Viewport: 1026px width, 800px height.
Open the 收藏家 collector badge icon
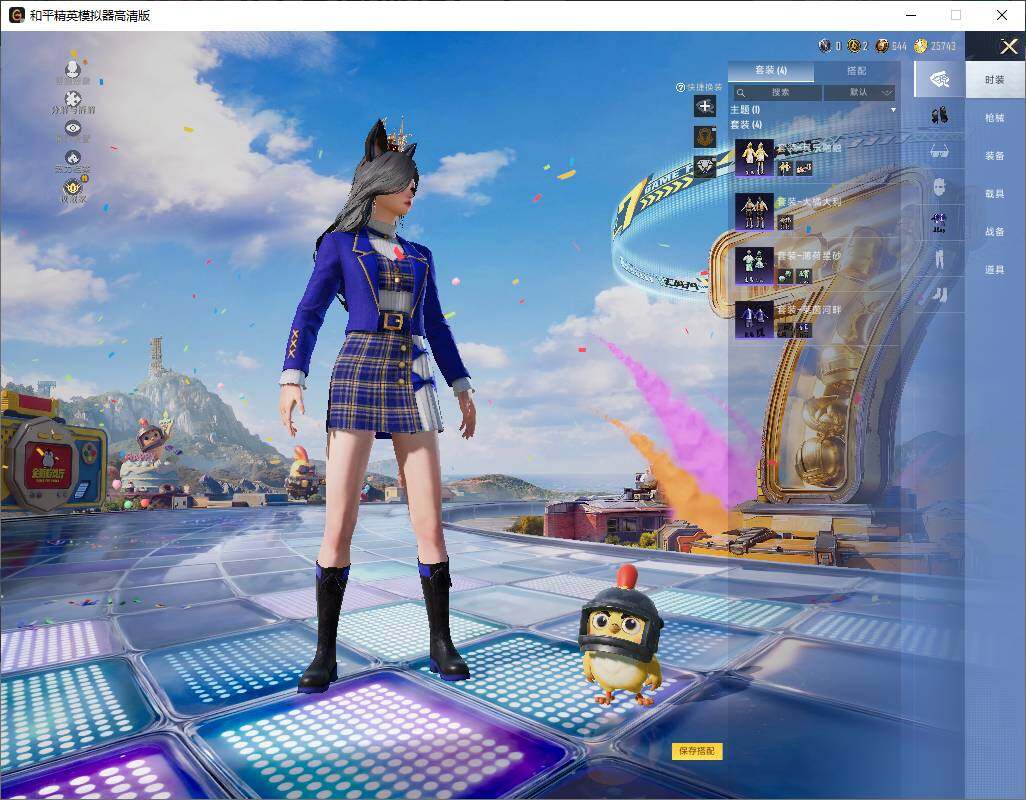click(73, 187)
